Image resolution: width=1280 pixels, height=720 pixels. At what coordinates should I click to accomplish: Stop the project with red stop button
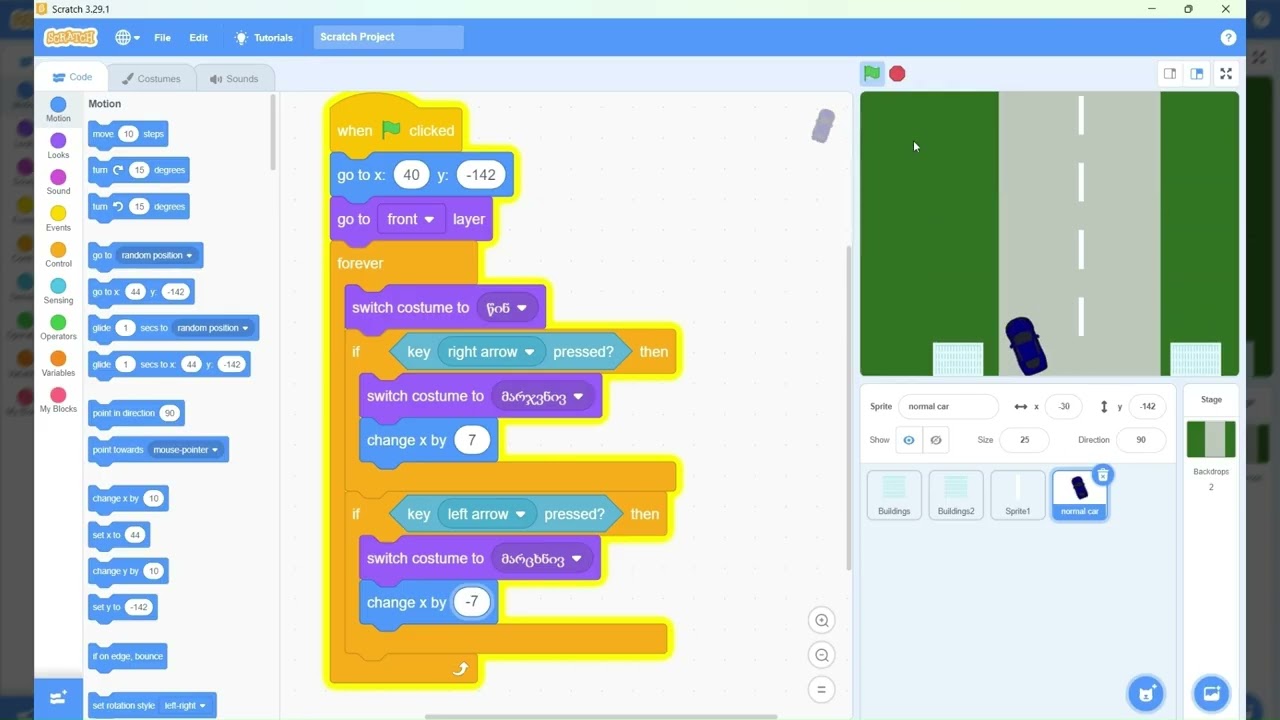tap(897, 73)
